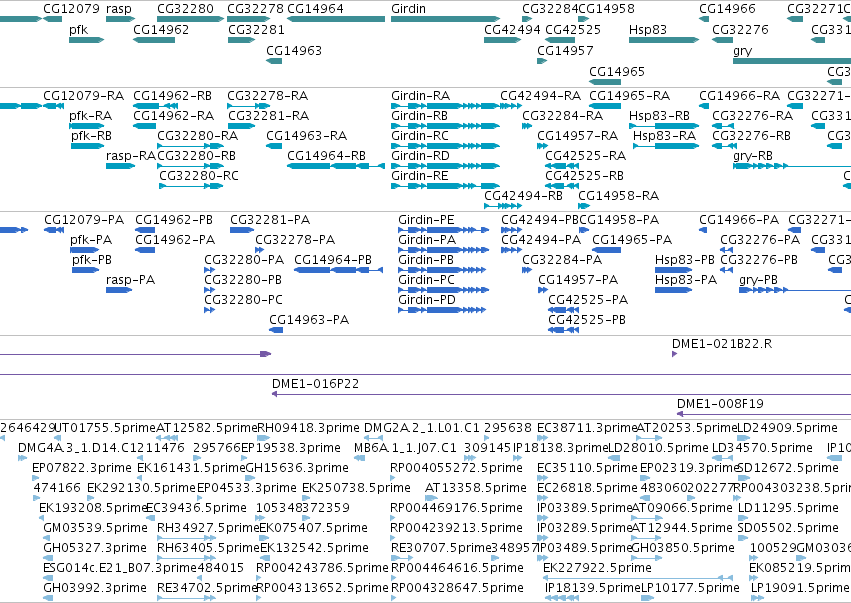Screen dimensions: 851x603
Task: Select the CG32280 gene bar
Action: point(190,19)
